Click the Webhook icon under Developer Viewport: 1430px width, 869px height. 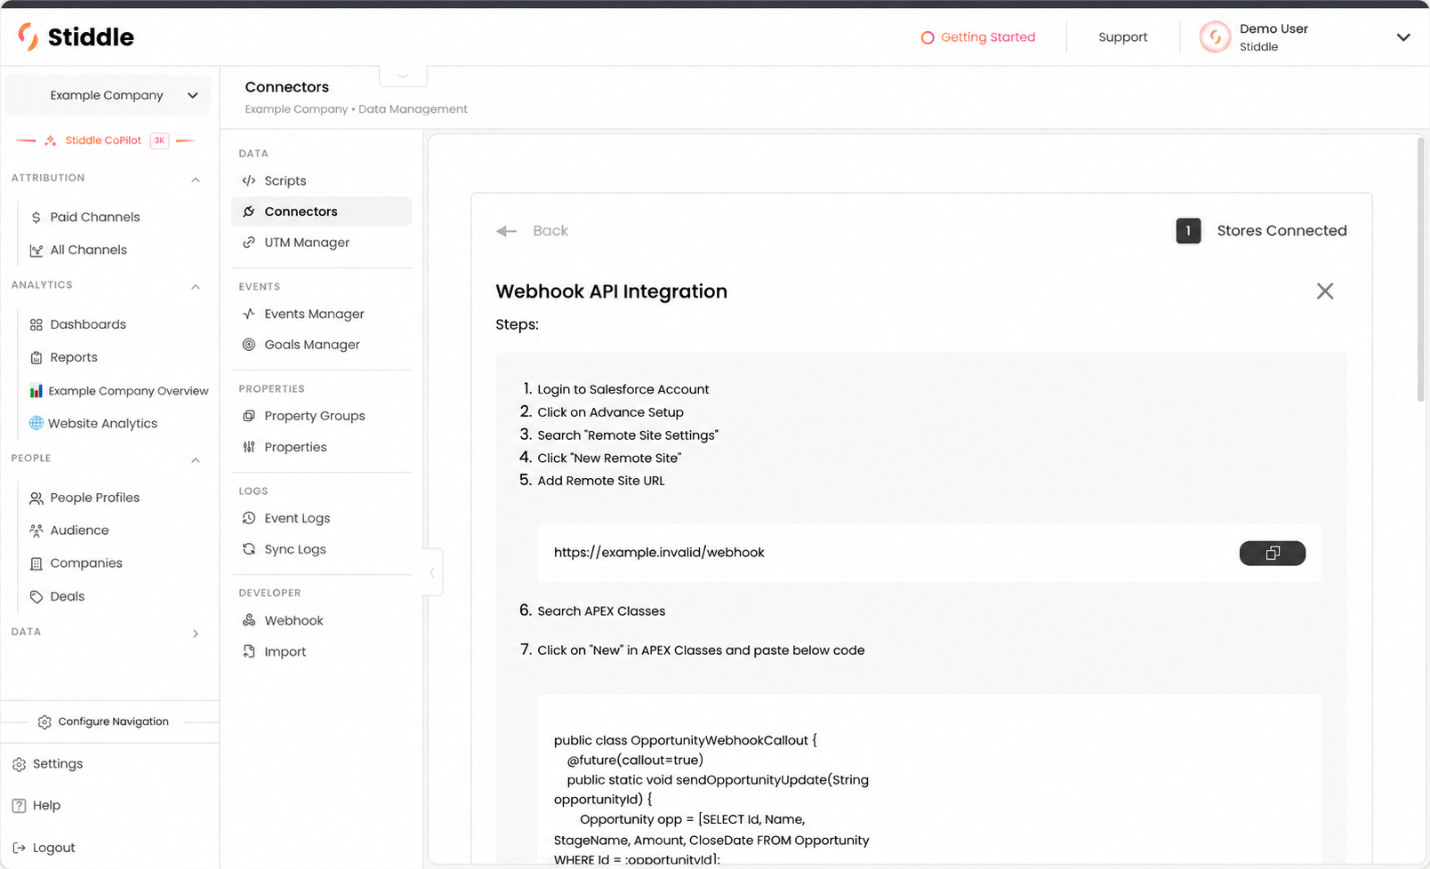pos(249,620)
